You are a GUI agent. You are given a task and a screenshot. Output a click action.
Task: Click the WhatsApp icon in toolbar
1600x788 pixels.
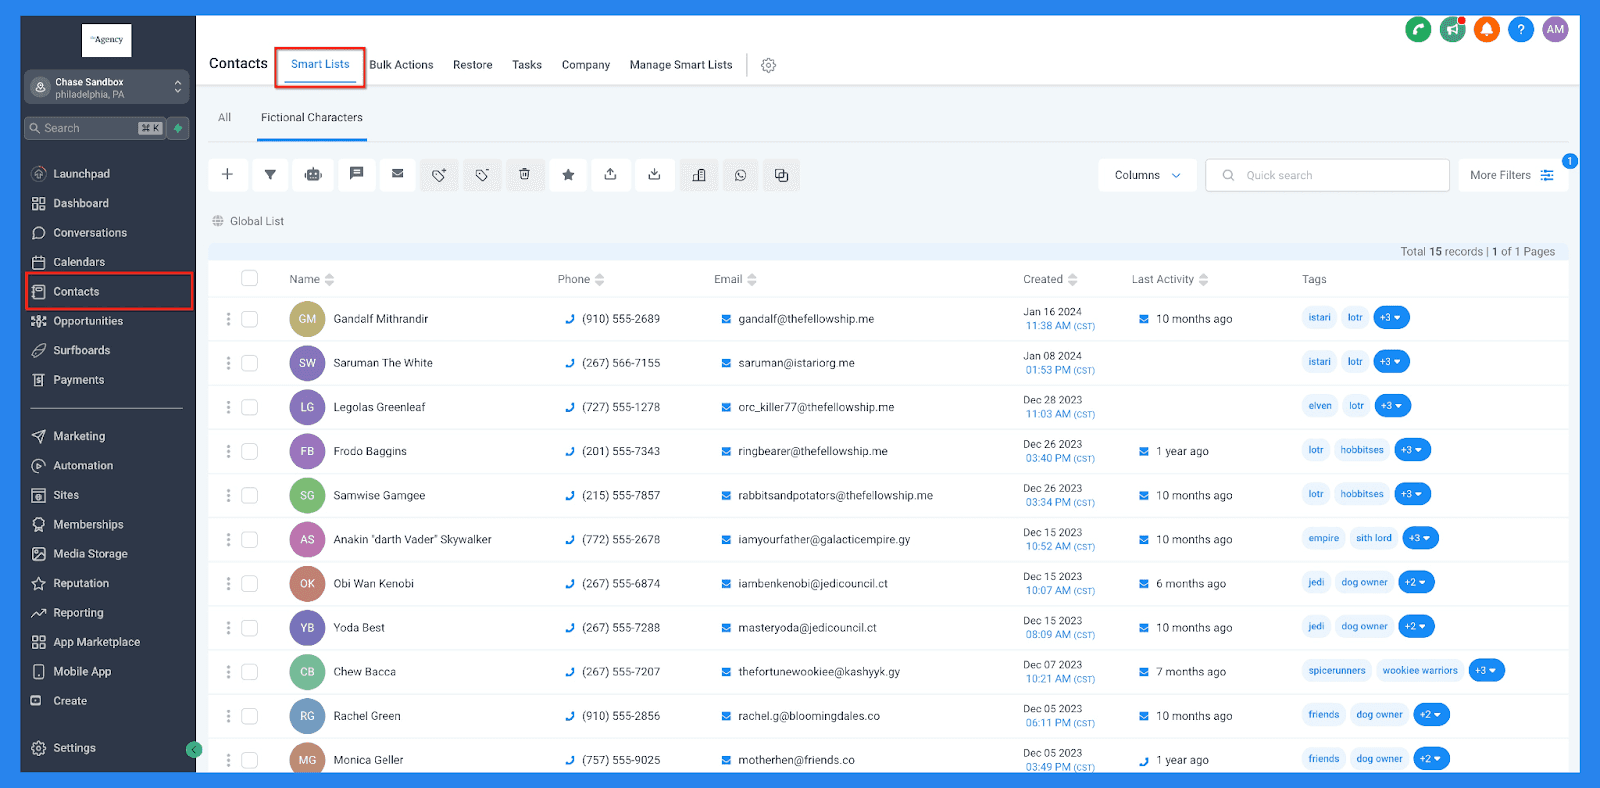pos(741,175)
